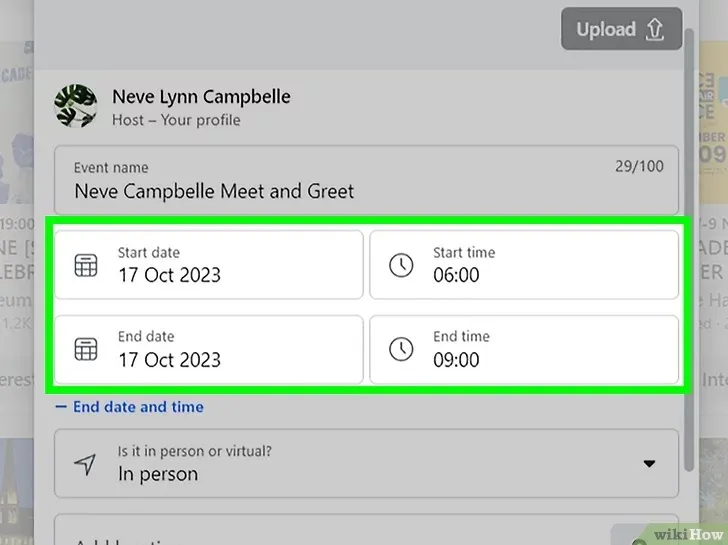Click the Neve Lynn Campbelle host name

(202, 97)
